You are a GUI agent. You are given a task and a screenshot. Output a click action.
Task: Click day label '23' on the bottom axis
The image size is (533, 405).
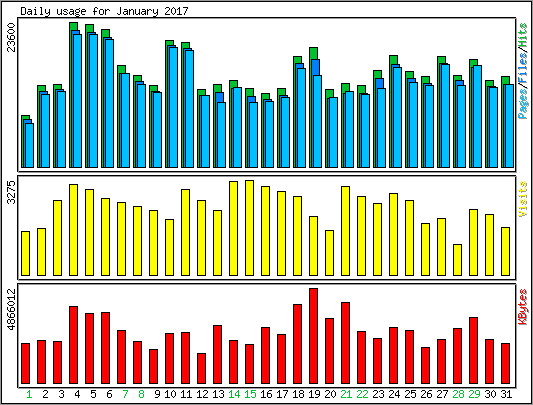378,394
